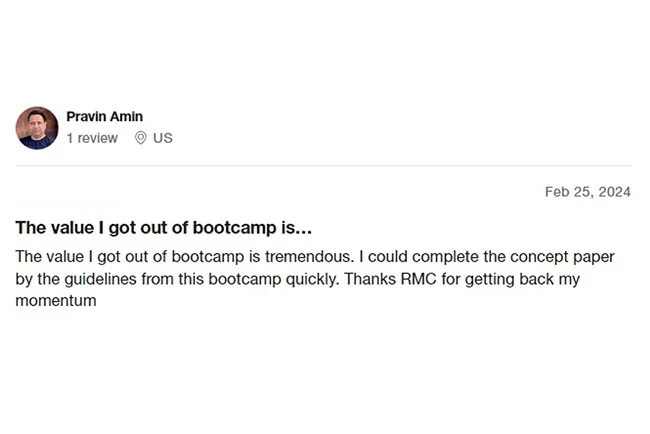Click the horizontal divider below reviewer info
The image size is (650, 434).
coord(324,165)
